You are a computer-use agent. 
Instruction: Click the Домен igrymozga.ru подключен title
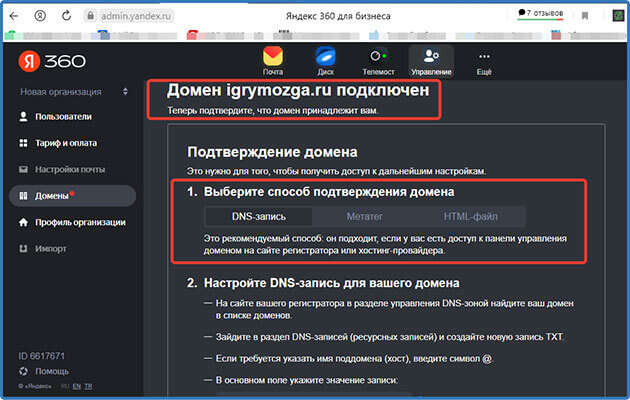click(x=298, y=90)
